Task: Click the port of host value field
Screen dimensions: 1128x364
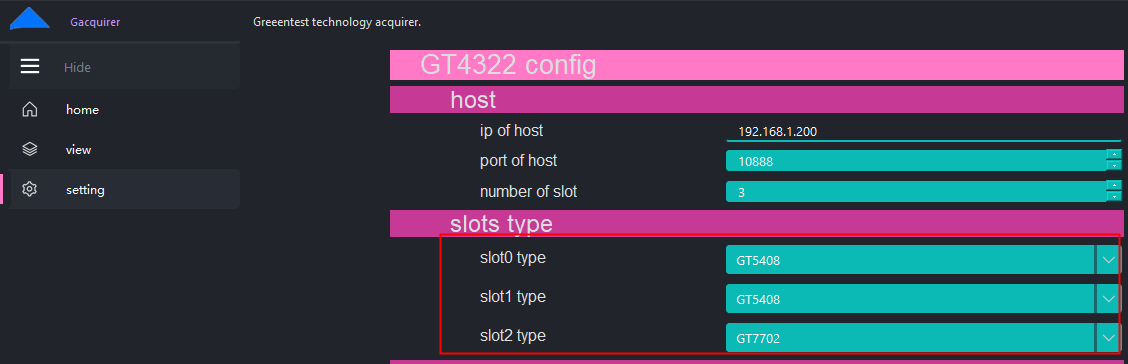Action: click(x=916, y=160)
